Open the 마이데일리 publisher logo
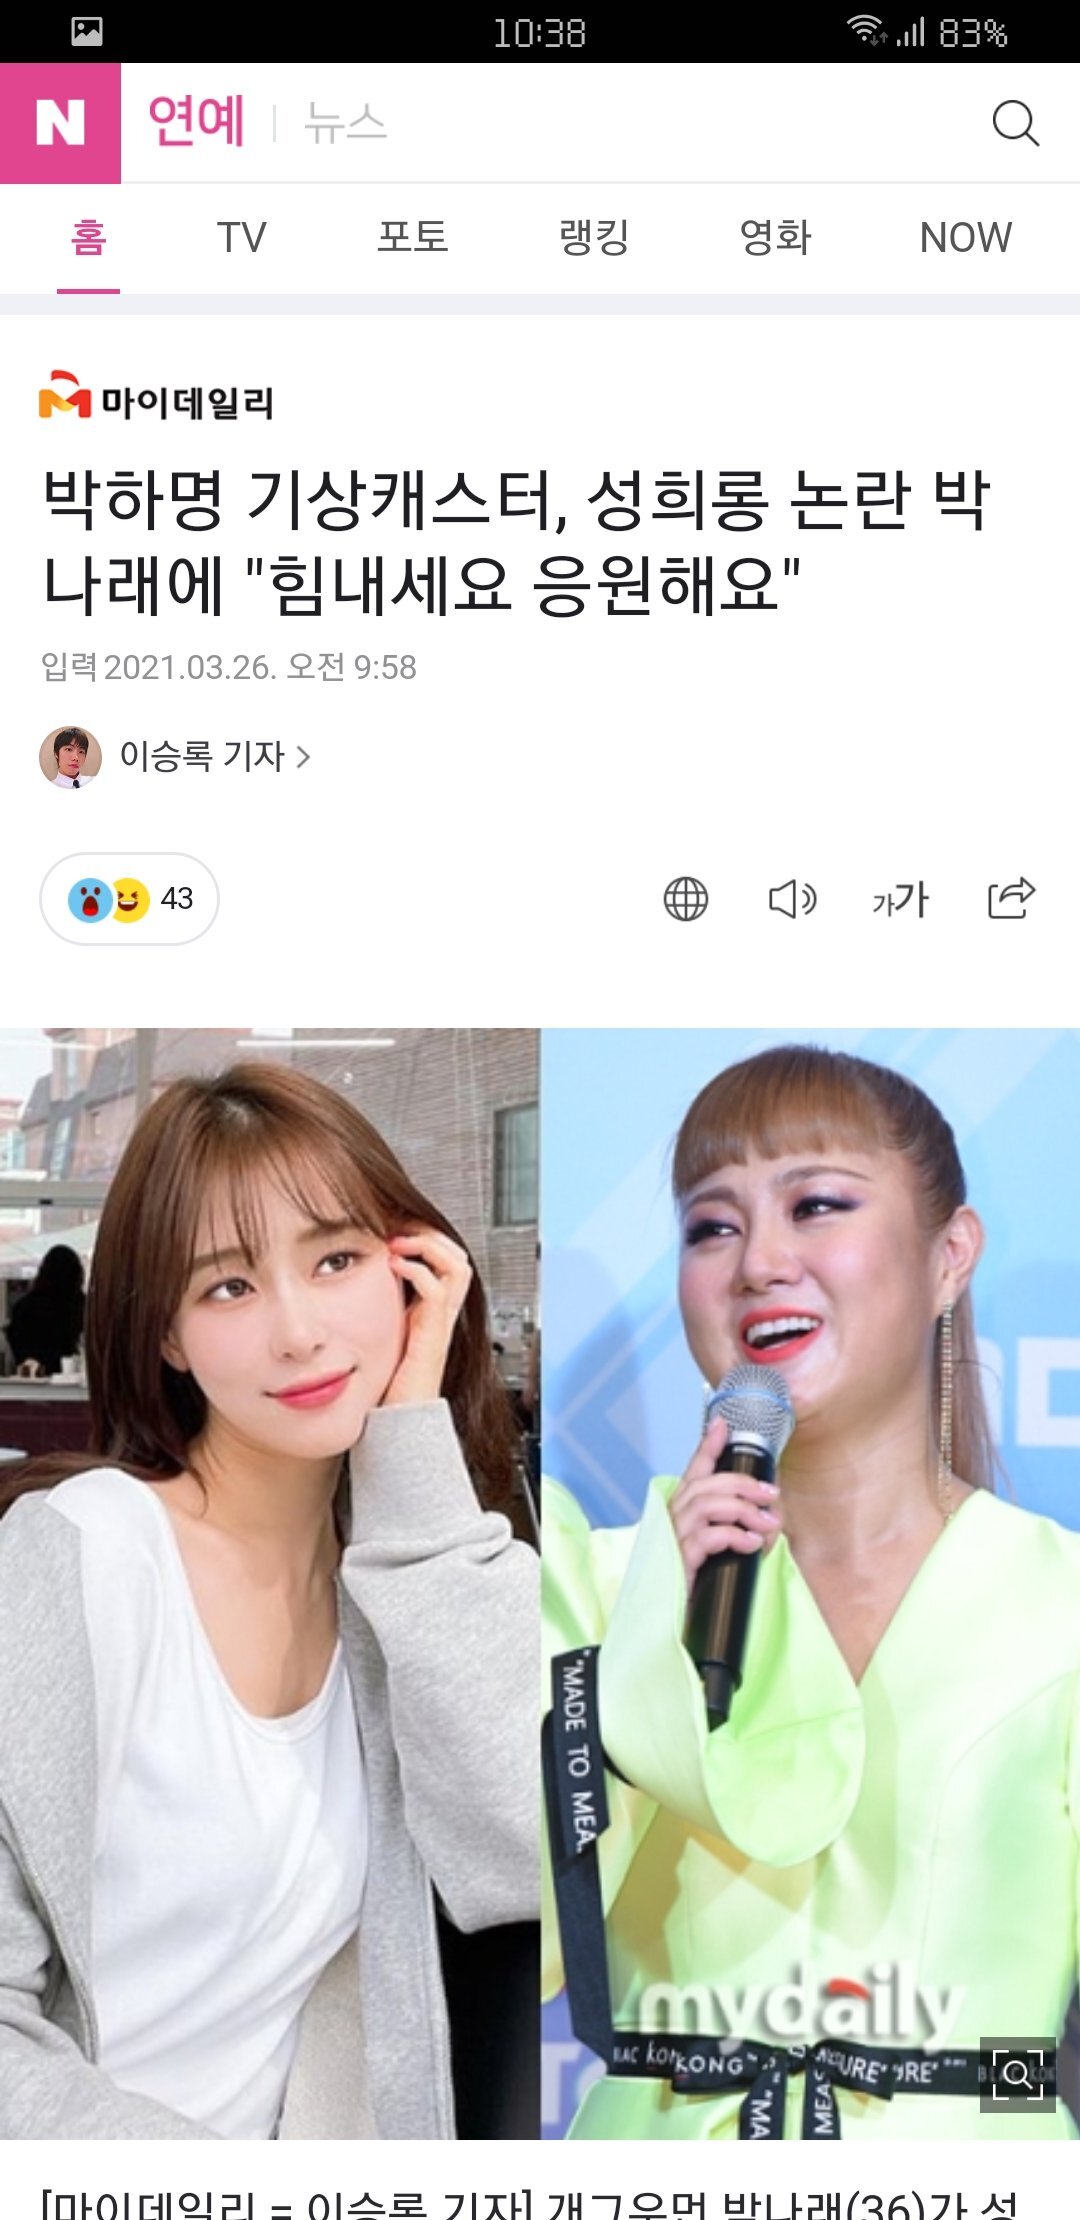 point(156,396)
